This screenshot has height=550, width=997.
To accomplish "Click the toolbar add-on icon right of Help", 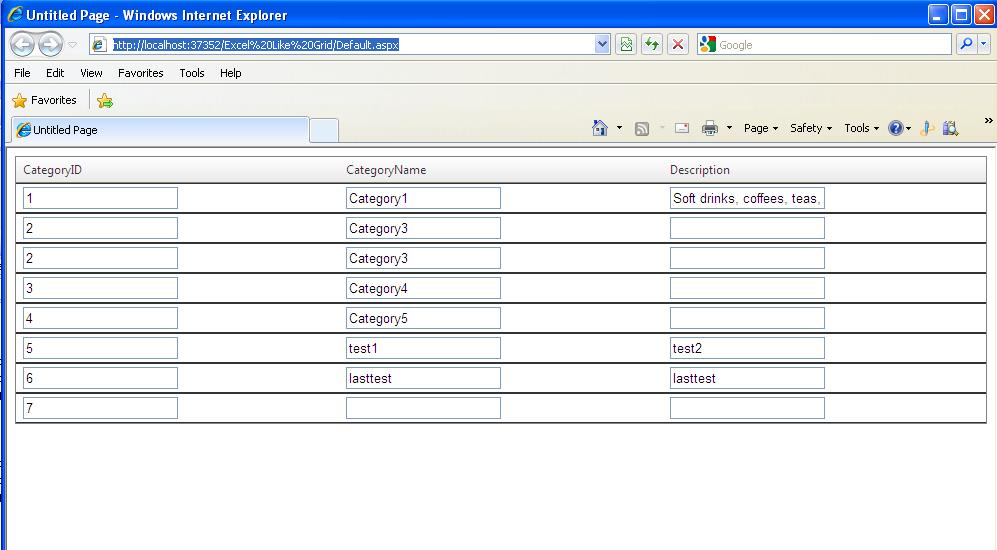I will 927,128.
